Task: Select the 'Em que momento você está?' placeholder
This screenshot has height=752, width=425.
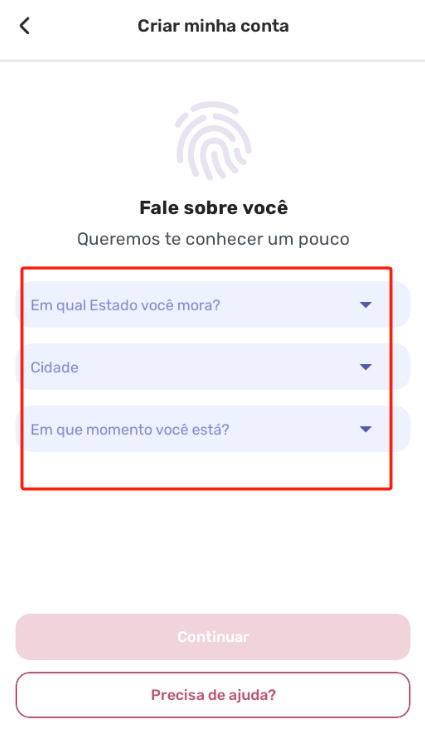Action: (130, 430)
